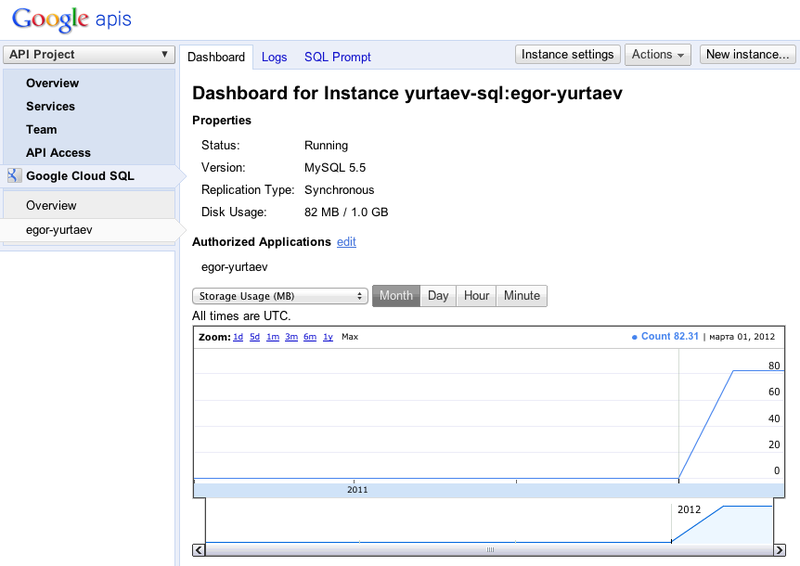800x566 pixels.
Task: Zoom chart to 6m
Action: click(310, 337)
